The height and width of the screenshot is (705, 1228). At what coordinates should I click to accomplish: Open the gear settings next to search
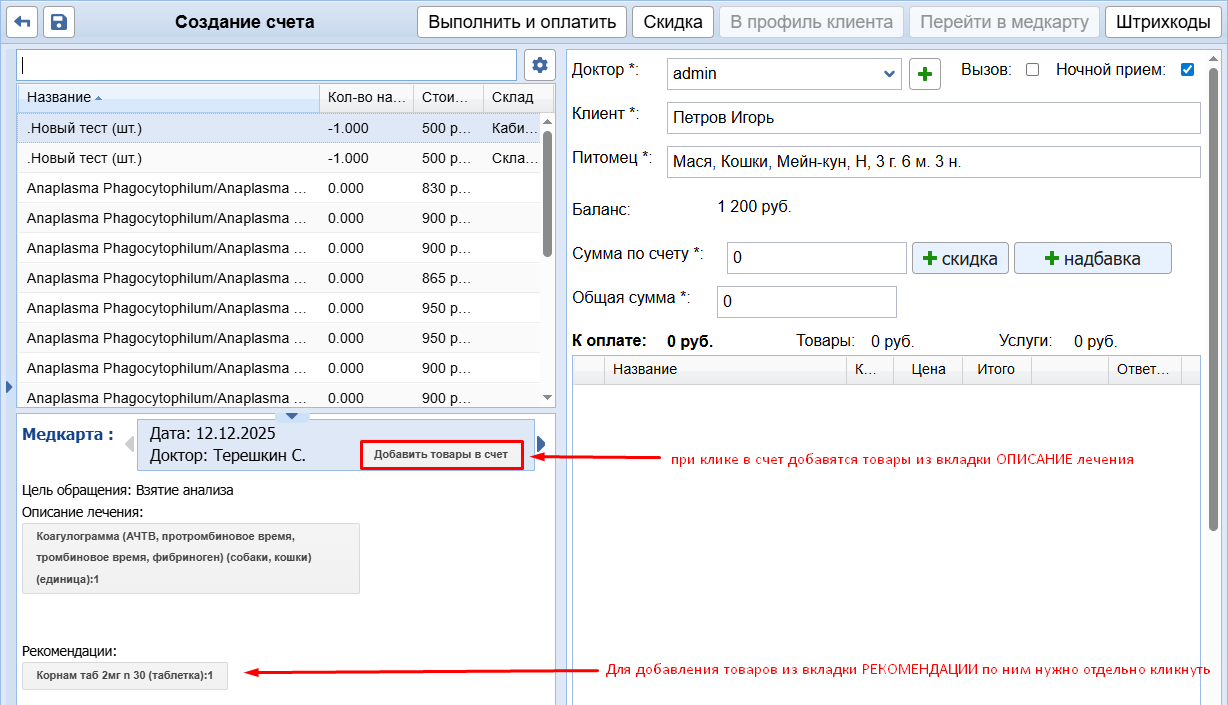point(540,66)
